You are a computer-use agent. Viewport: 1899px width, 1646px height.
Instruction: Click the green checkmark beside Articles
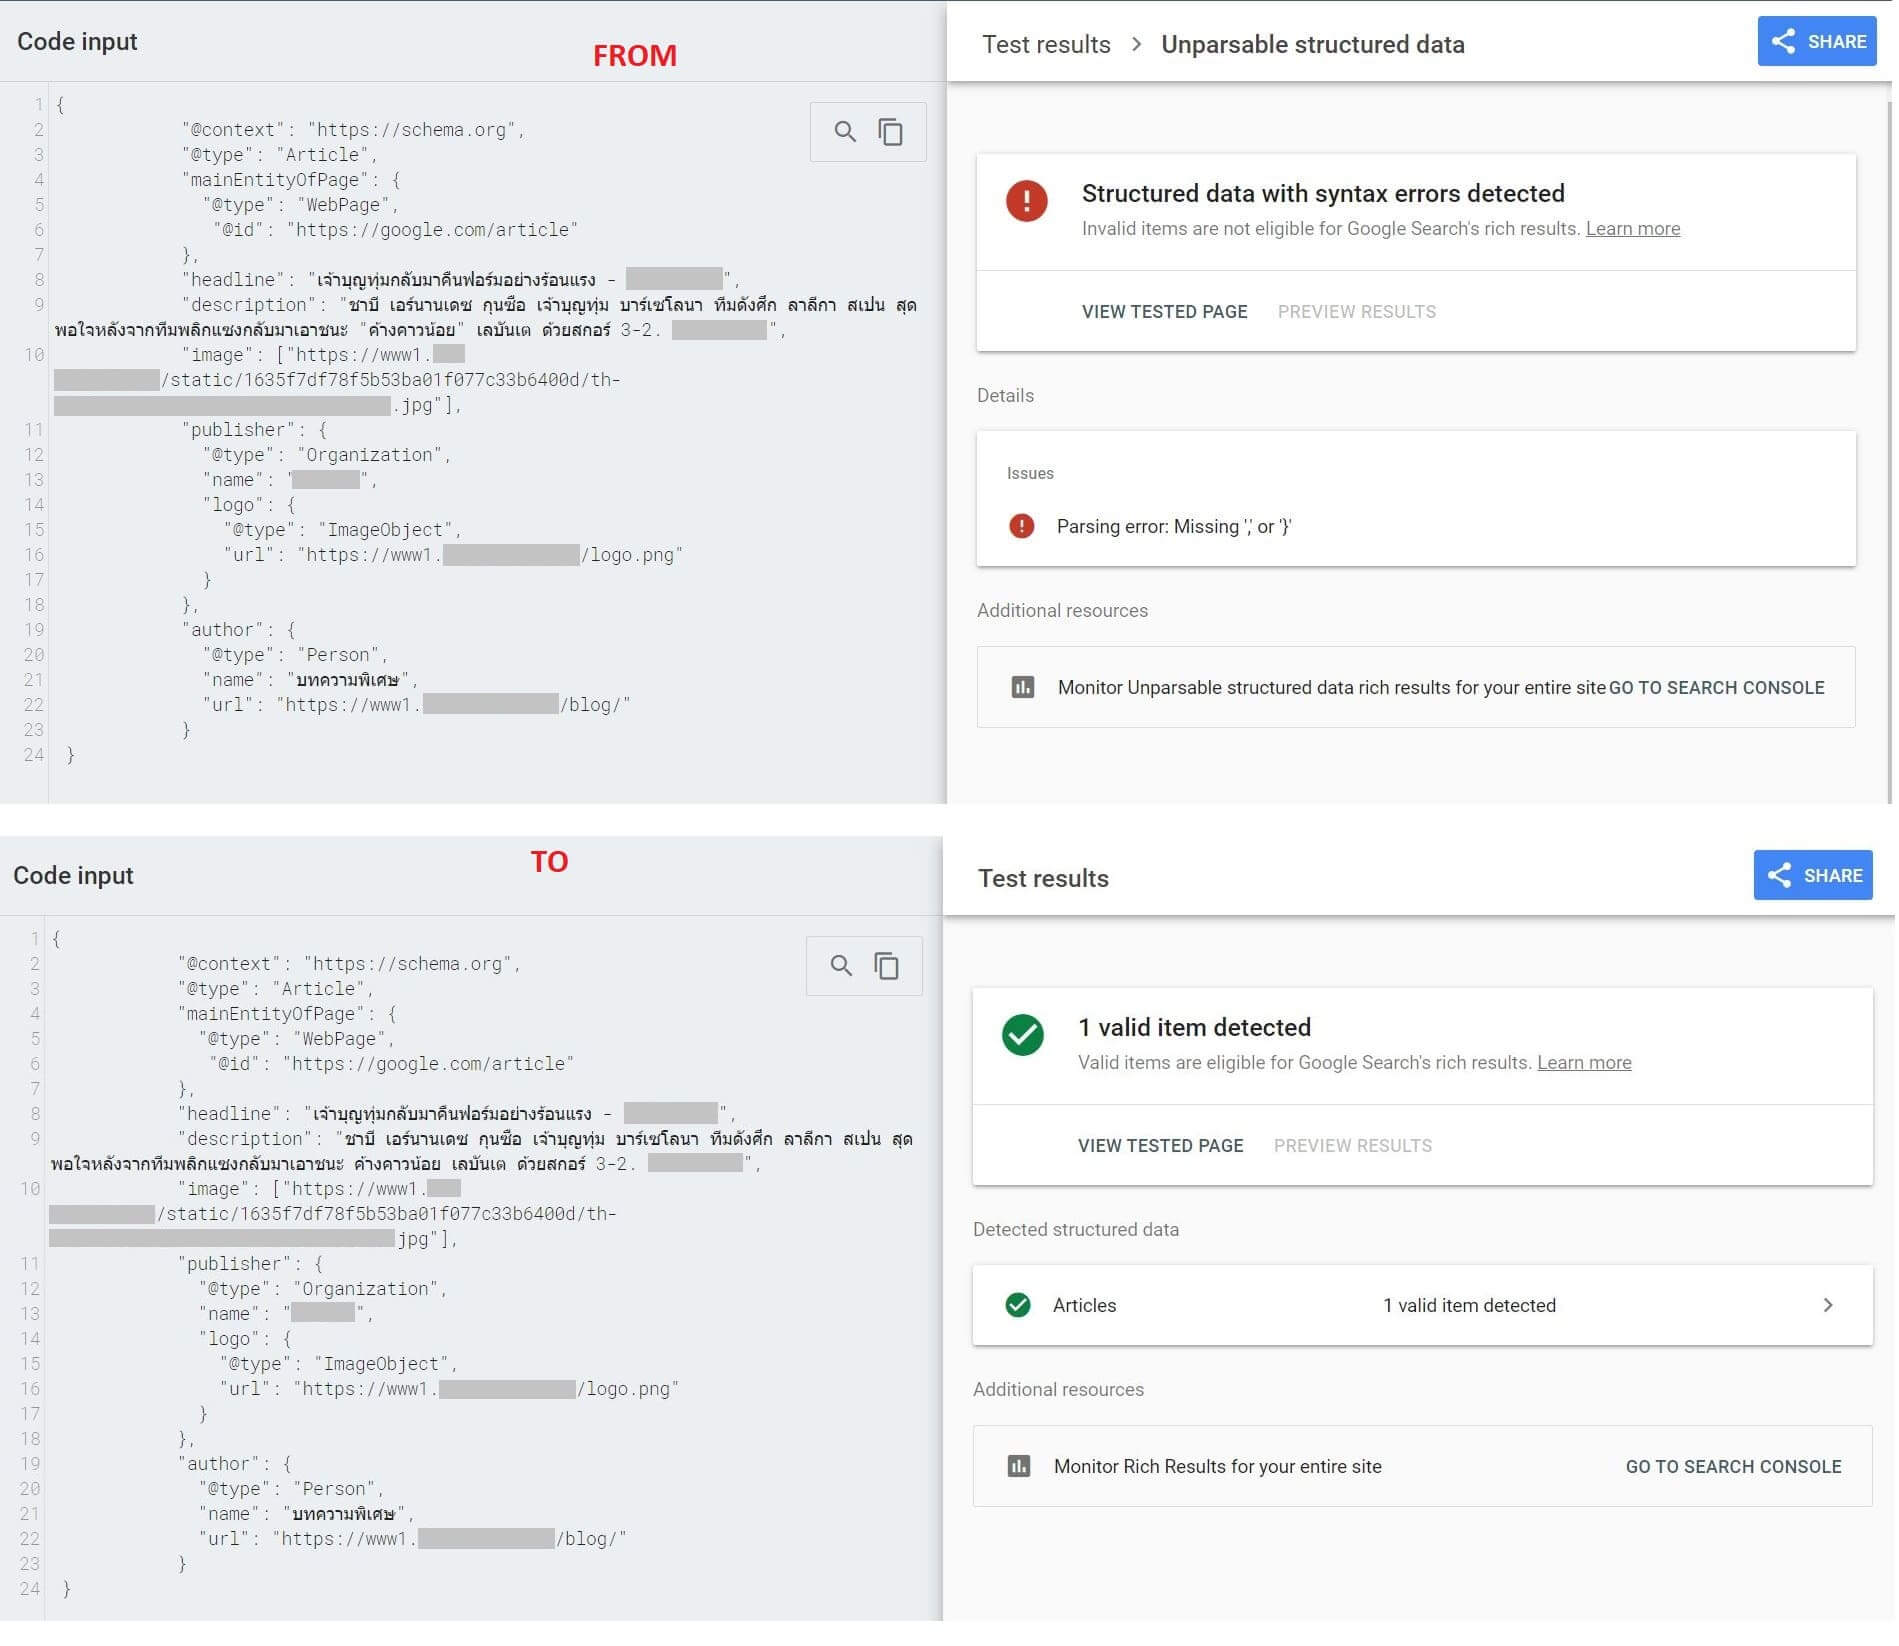click(1018, 1305)
